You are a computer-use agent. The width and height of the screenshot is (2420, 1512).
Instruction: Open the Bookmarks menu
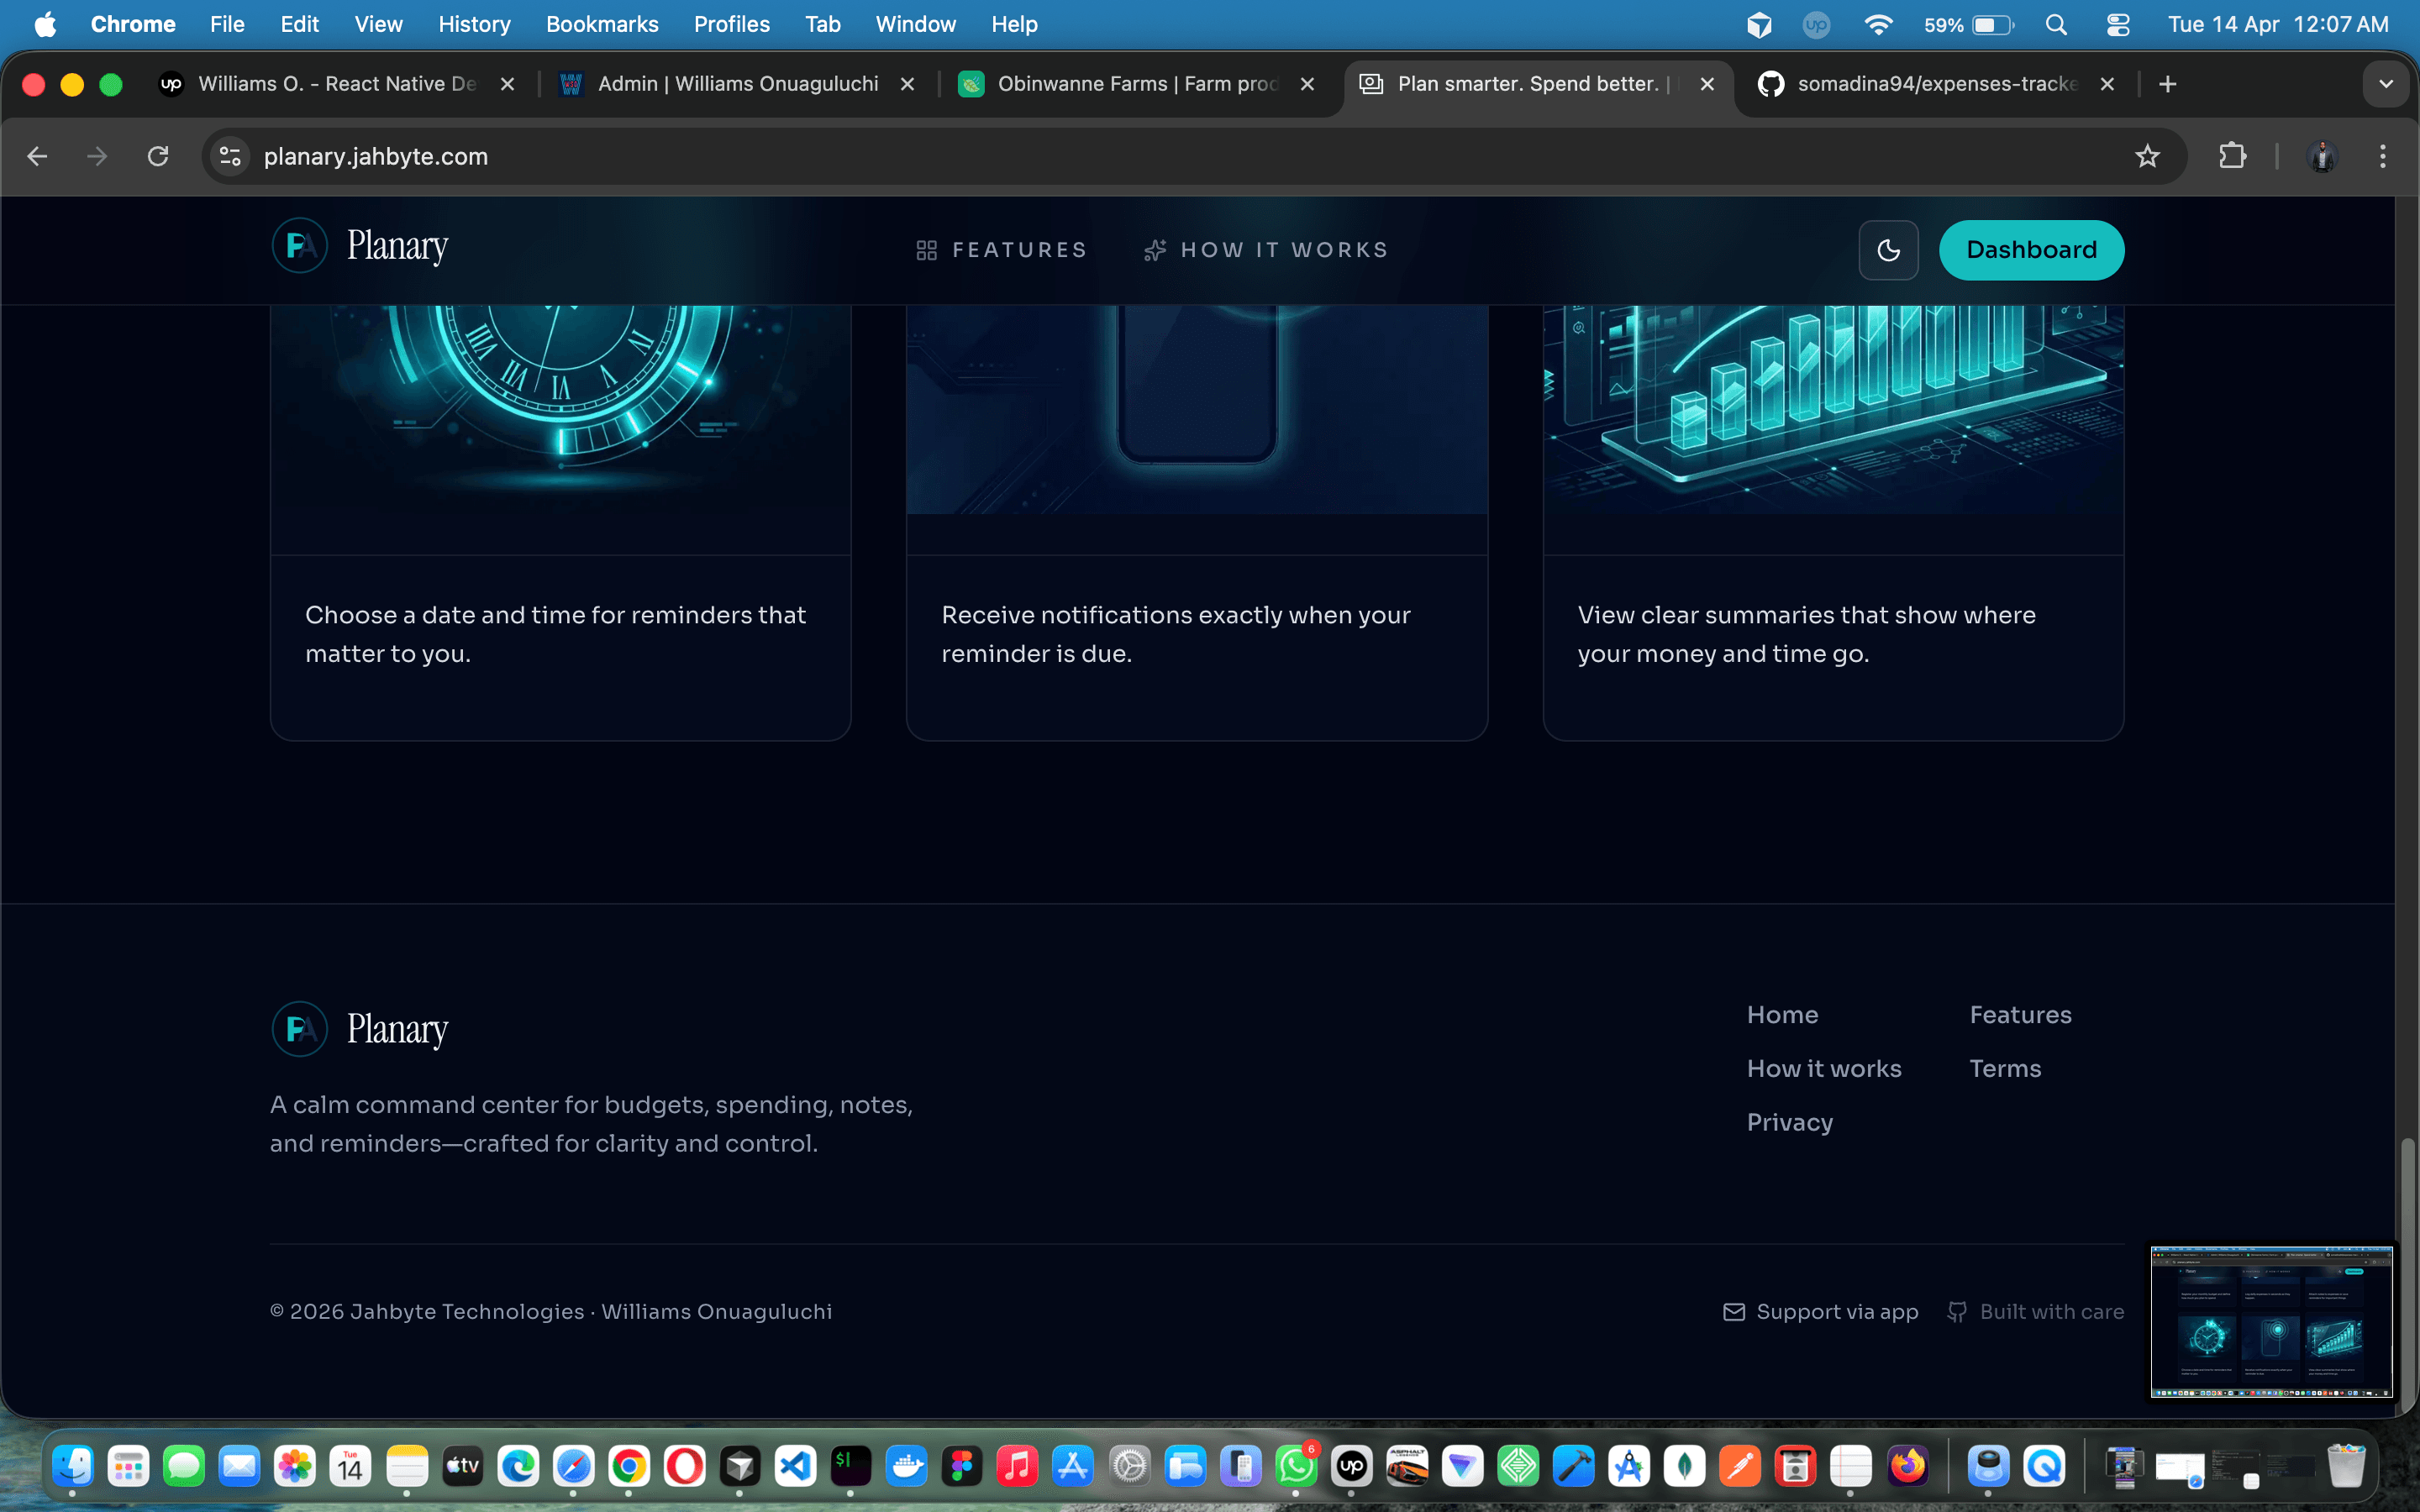(601, 24)
